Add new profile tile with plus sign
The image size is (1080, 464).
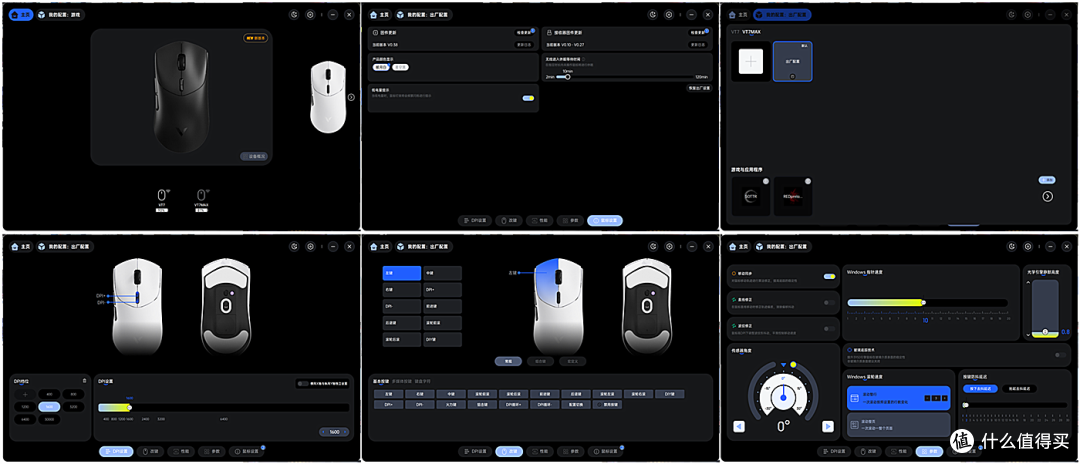pos(751,61)
